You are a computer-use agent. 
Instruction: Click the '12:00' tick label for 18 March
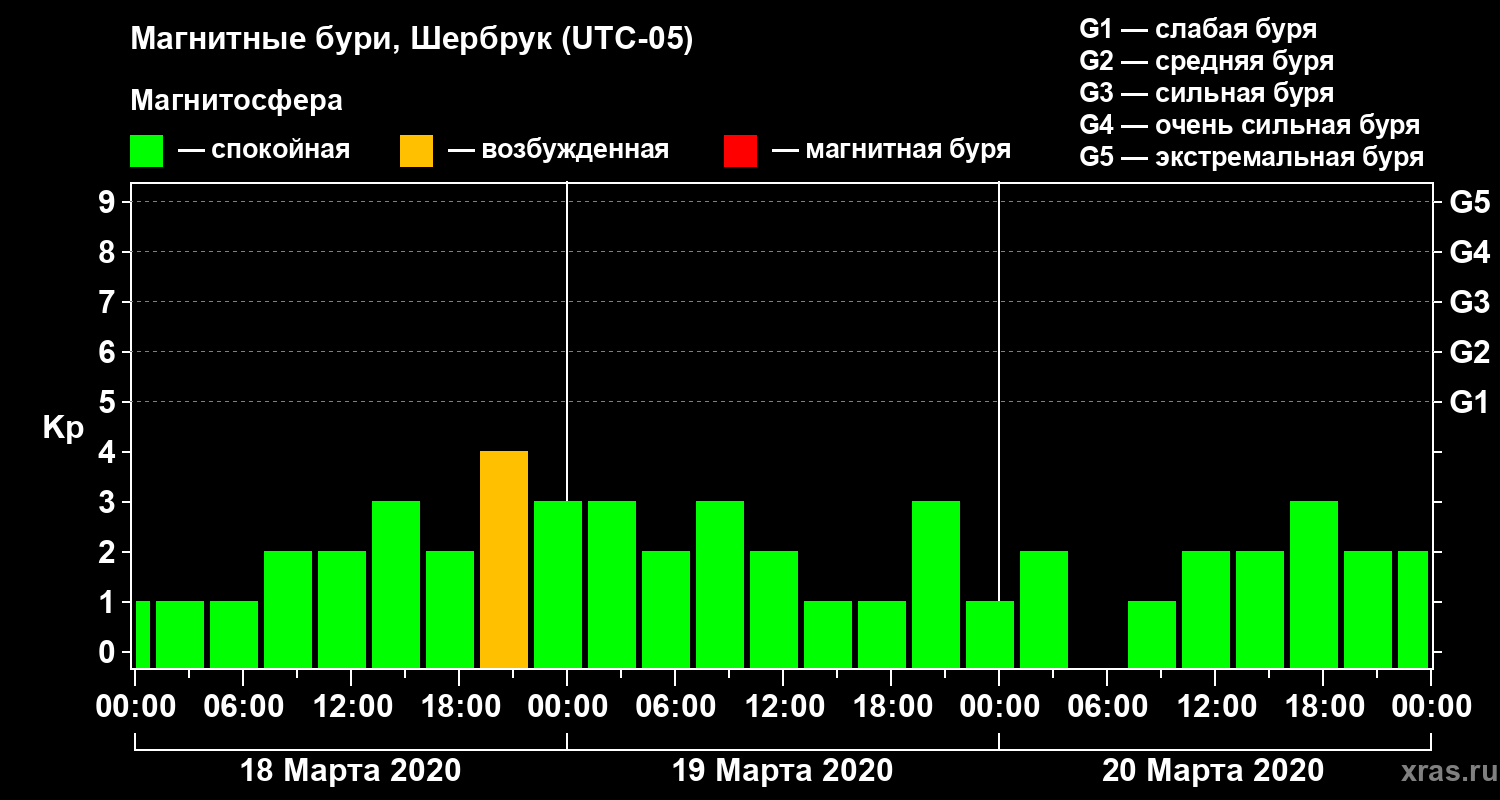(352, 707)
